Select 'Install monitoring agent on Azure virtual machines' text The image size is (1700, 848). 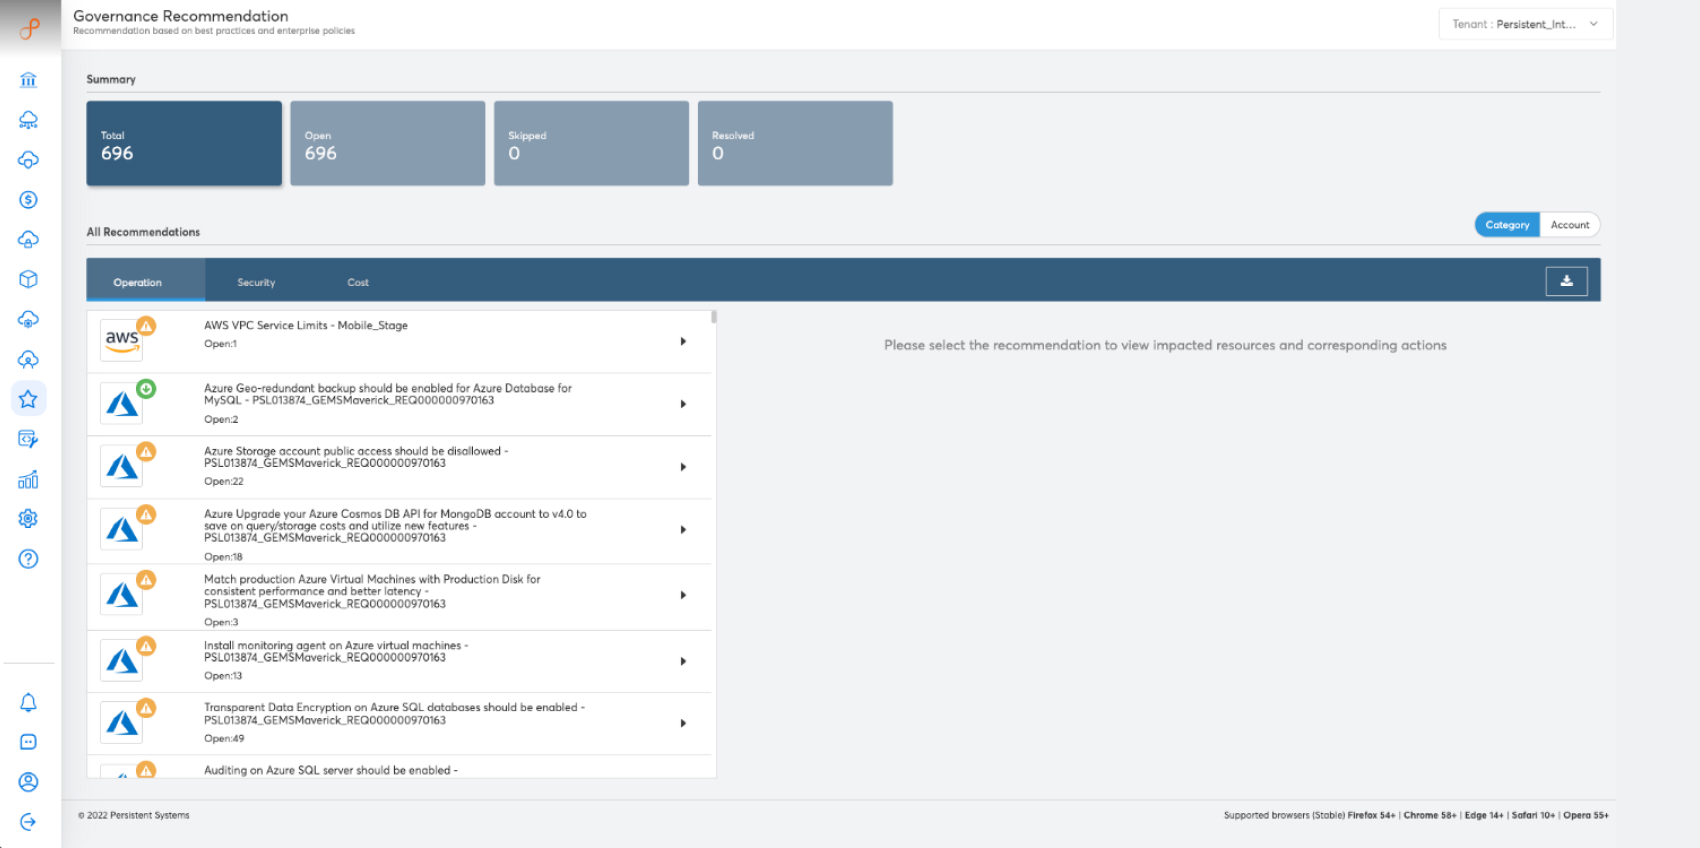tap(336, 651)
